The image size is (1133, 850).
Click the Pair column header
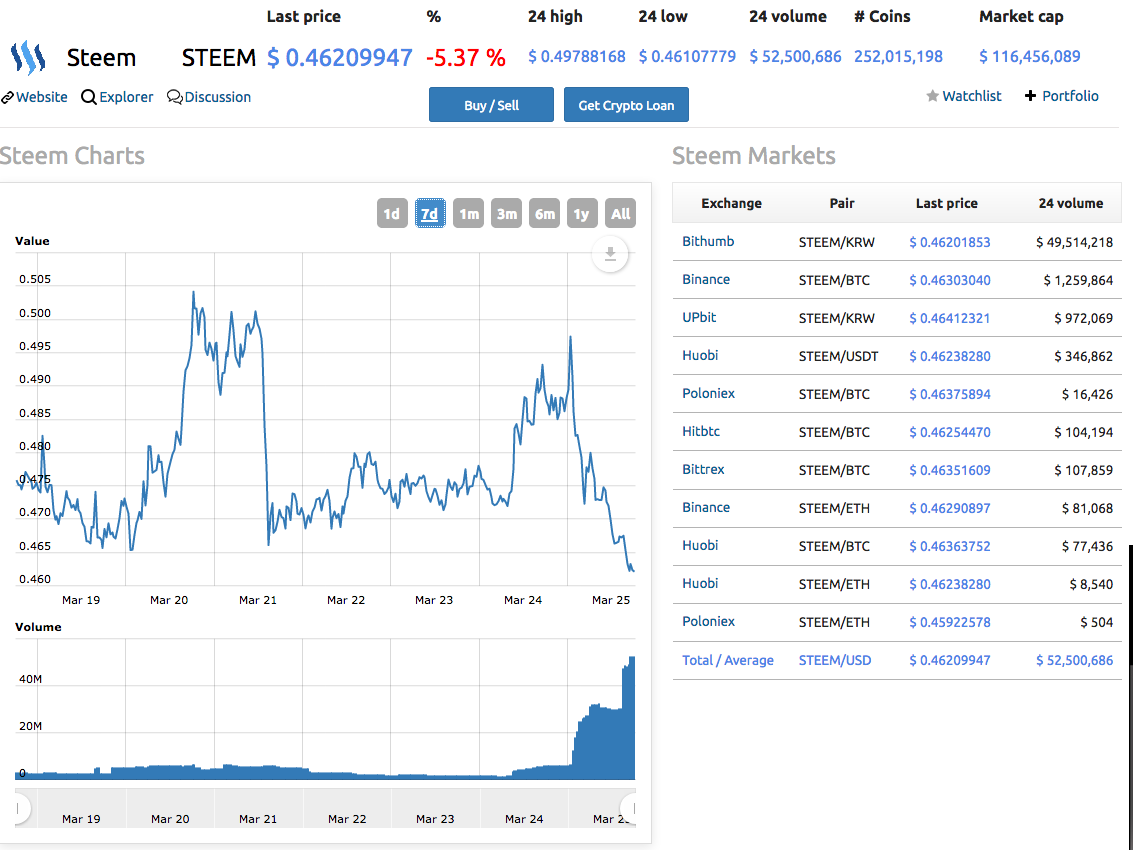coord(842,203)
